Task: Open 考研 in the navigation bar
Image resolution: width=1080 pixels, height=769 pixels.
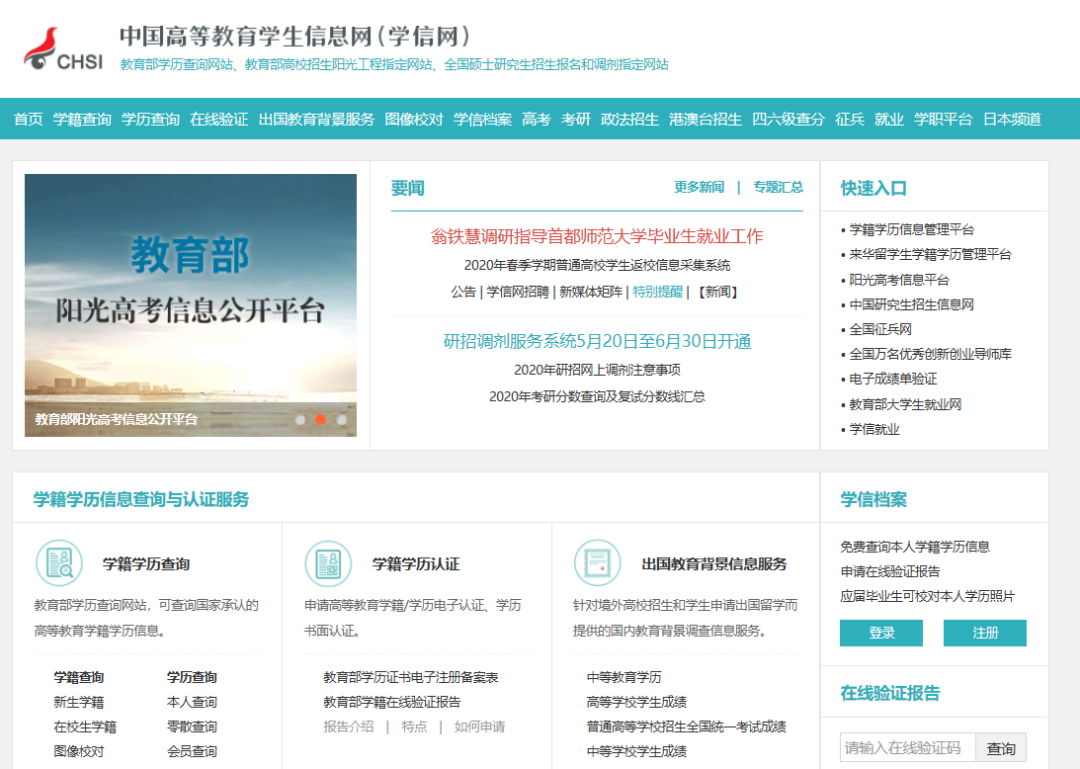Action: 576,119
